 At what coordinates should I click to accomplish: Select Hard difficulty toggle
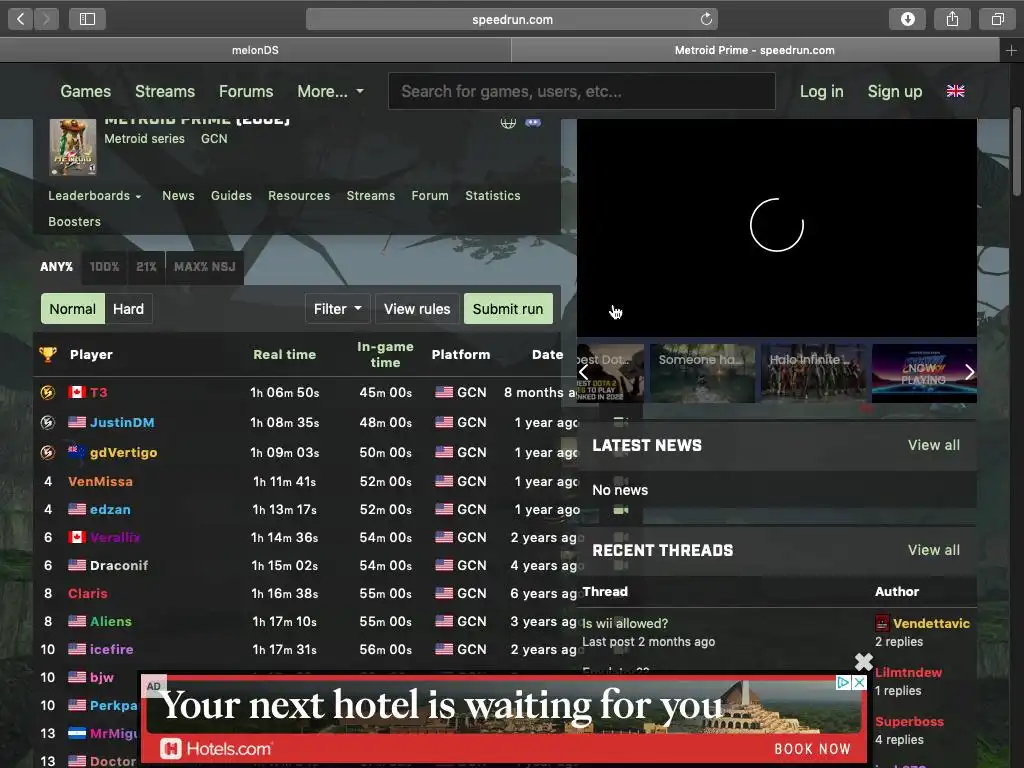[x=128, y=309]
